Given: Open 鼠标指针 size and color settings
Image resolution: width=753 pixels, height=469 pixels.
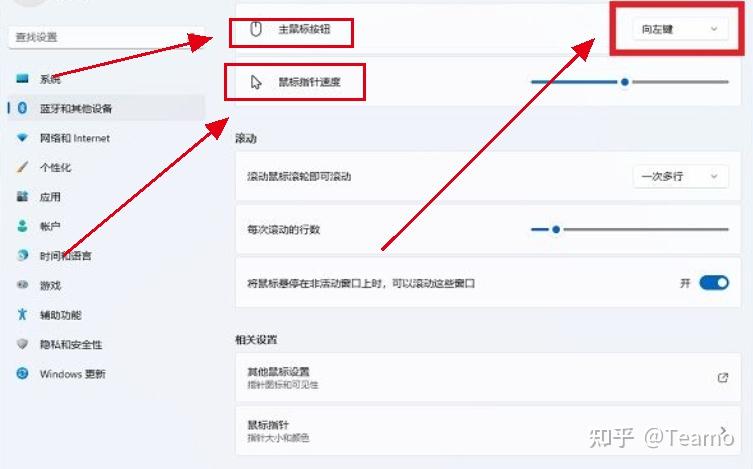Looking at the screenshot, I should (488, 431).
